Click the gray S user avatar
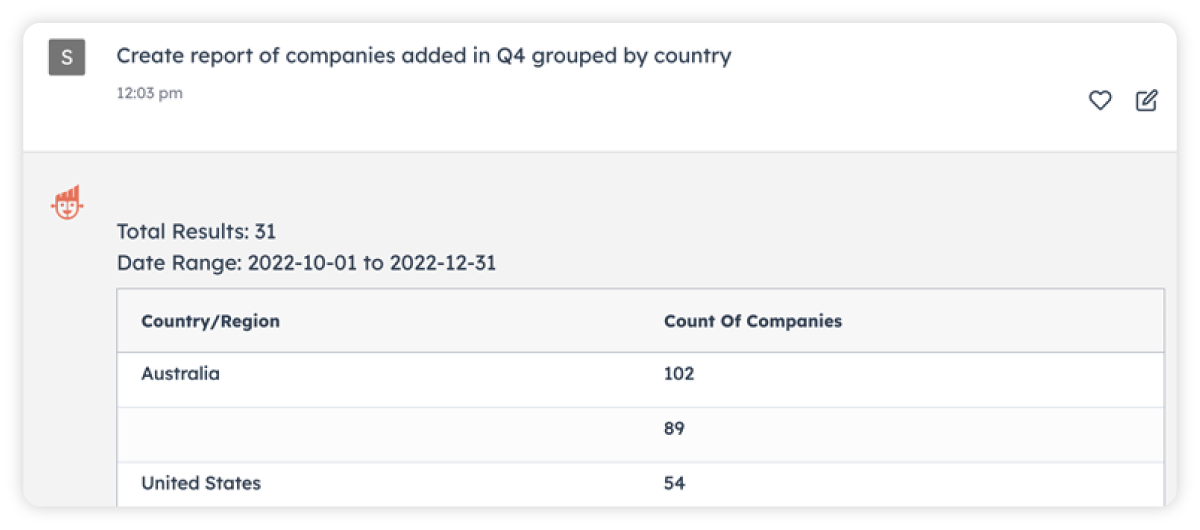 click(67, 57)
